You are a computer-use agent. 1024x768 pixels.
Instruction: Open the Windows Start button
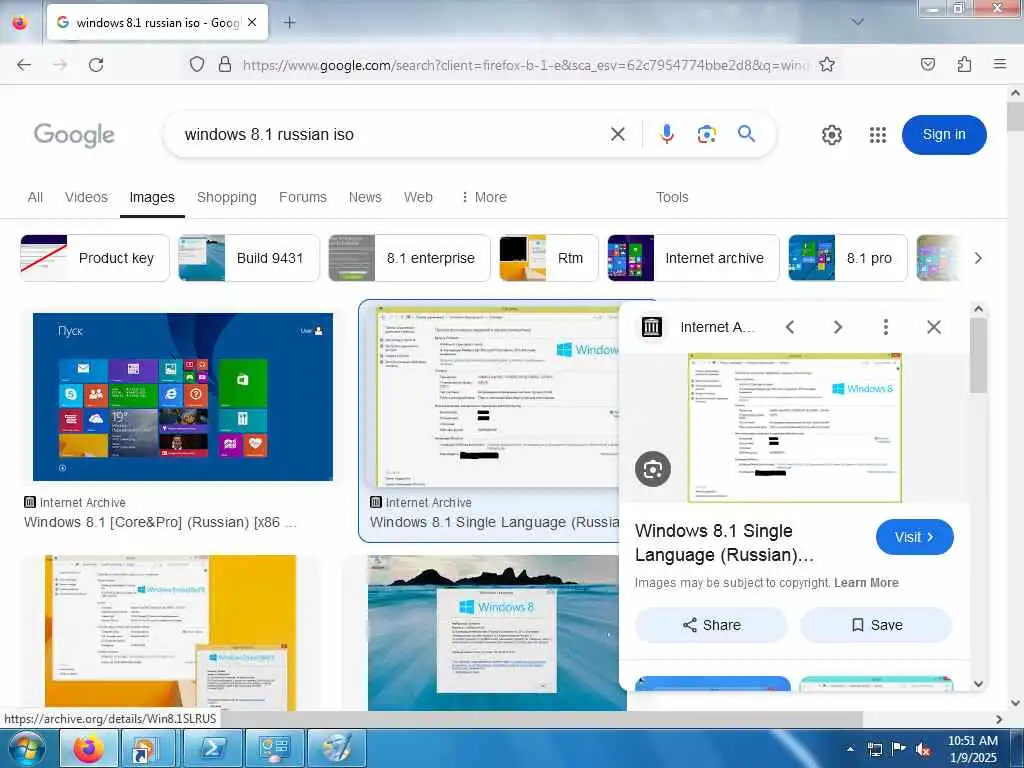[x=27, y=748]
